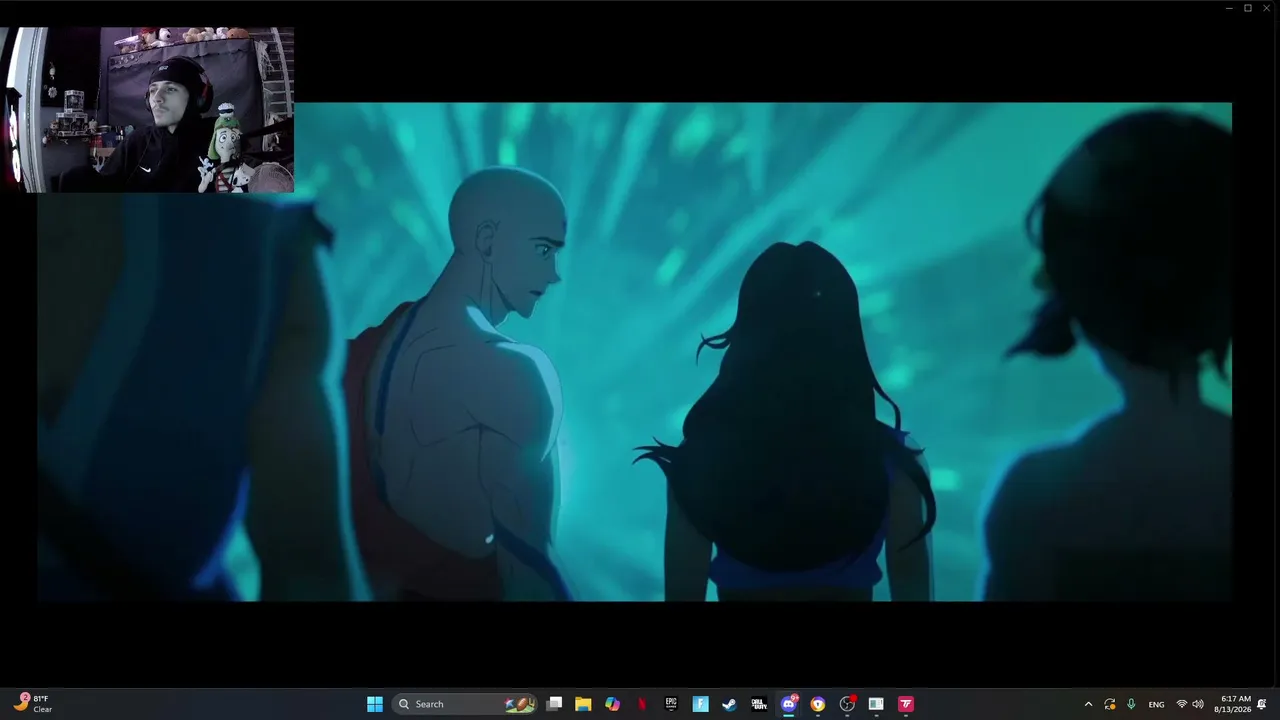Screen dimensions: 1280x720
Task: Open Netflix from the taskbar
Action: (x=642, y=704)
